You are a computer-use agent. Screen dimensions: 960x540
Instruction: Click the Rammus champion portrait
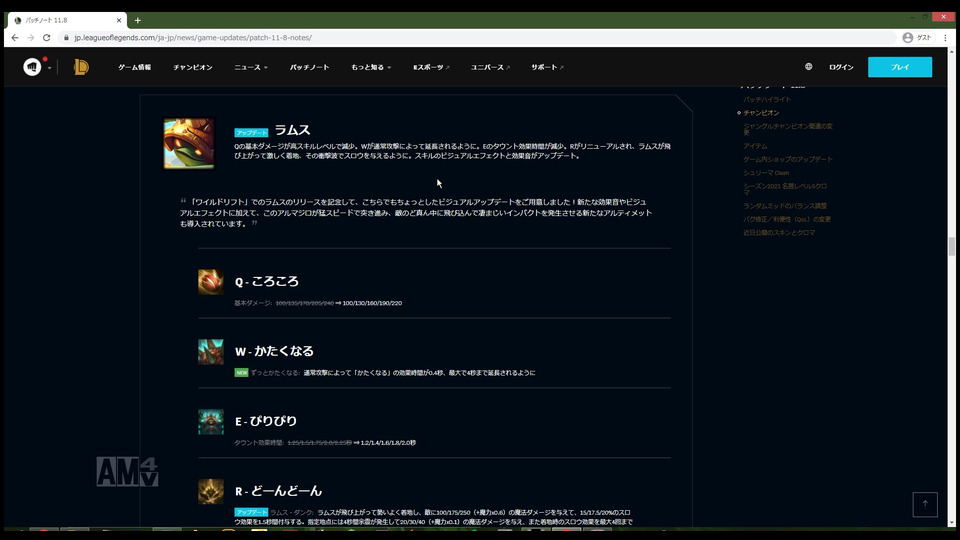point(189,143)
